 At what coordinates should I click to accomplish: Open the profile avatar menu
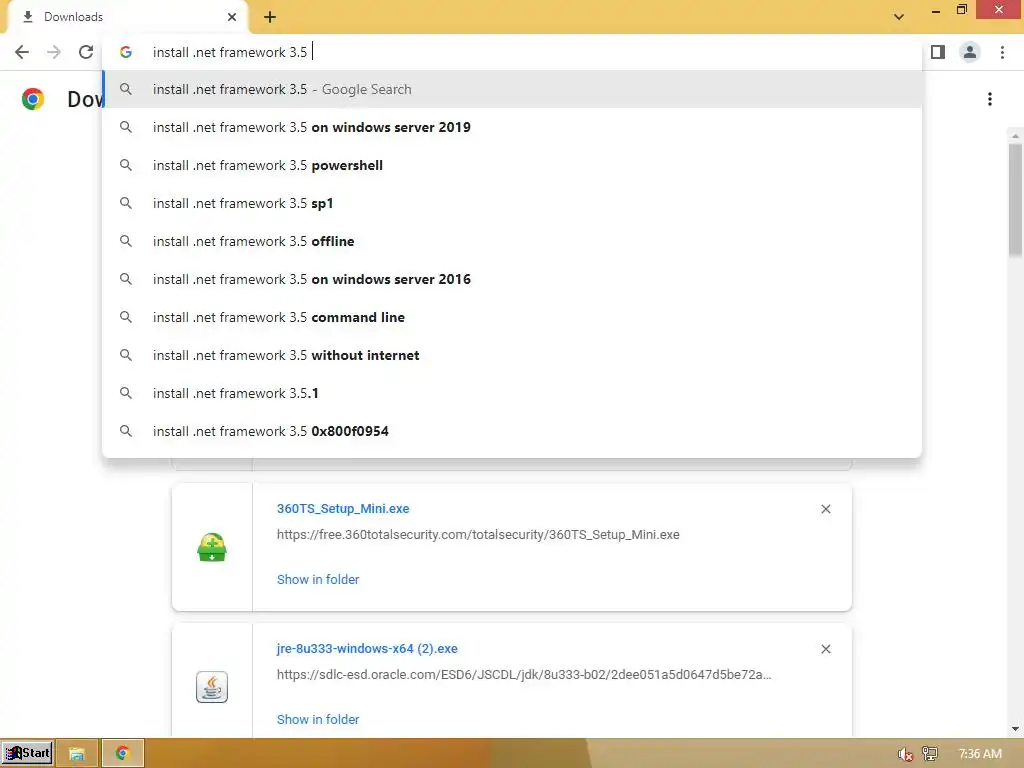coord(970,52)
